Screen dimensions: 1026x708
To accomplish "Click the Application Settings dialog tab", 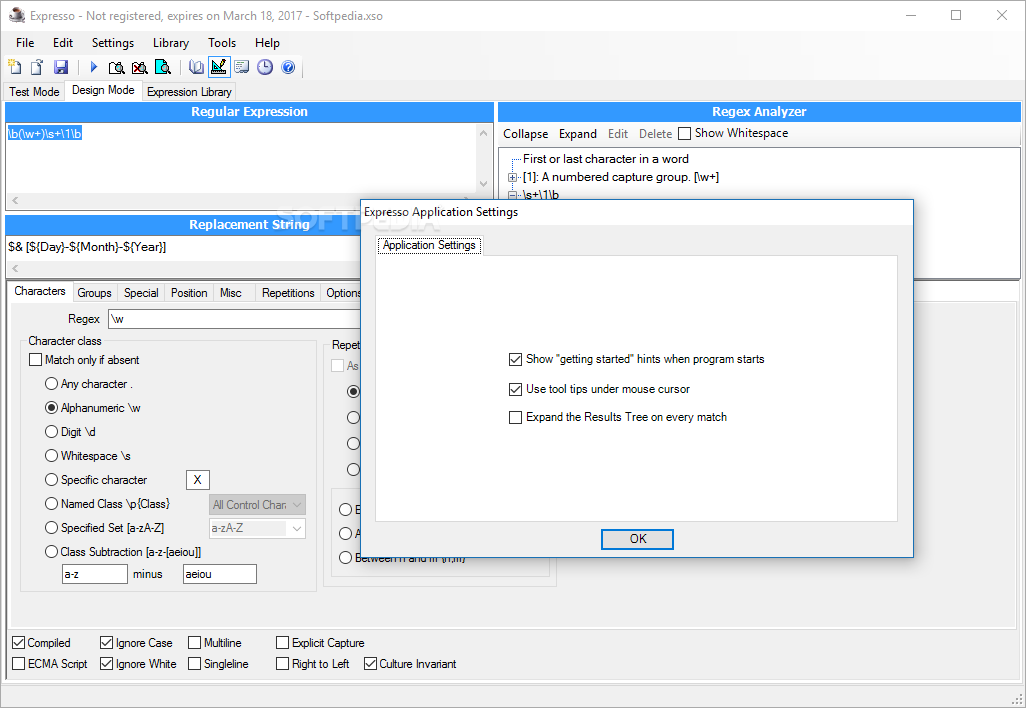I will (429, 245).
